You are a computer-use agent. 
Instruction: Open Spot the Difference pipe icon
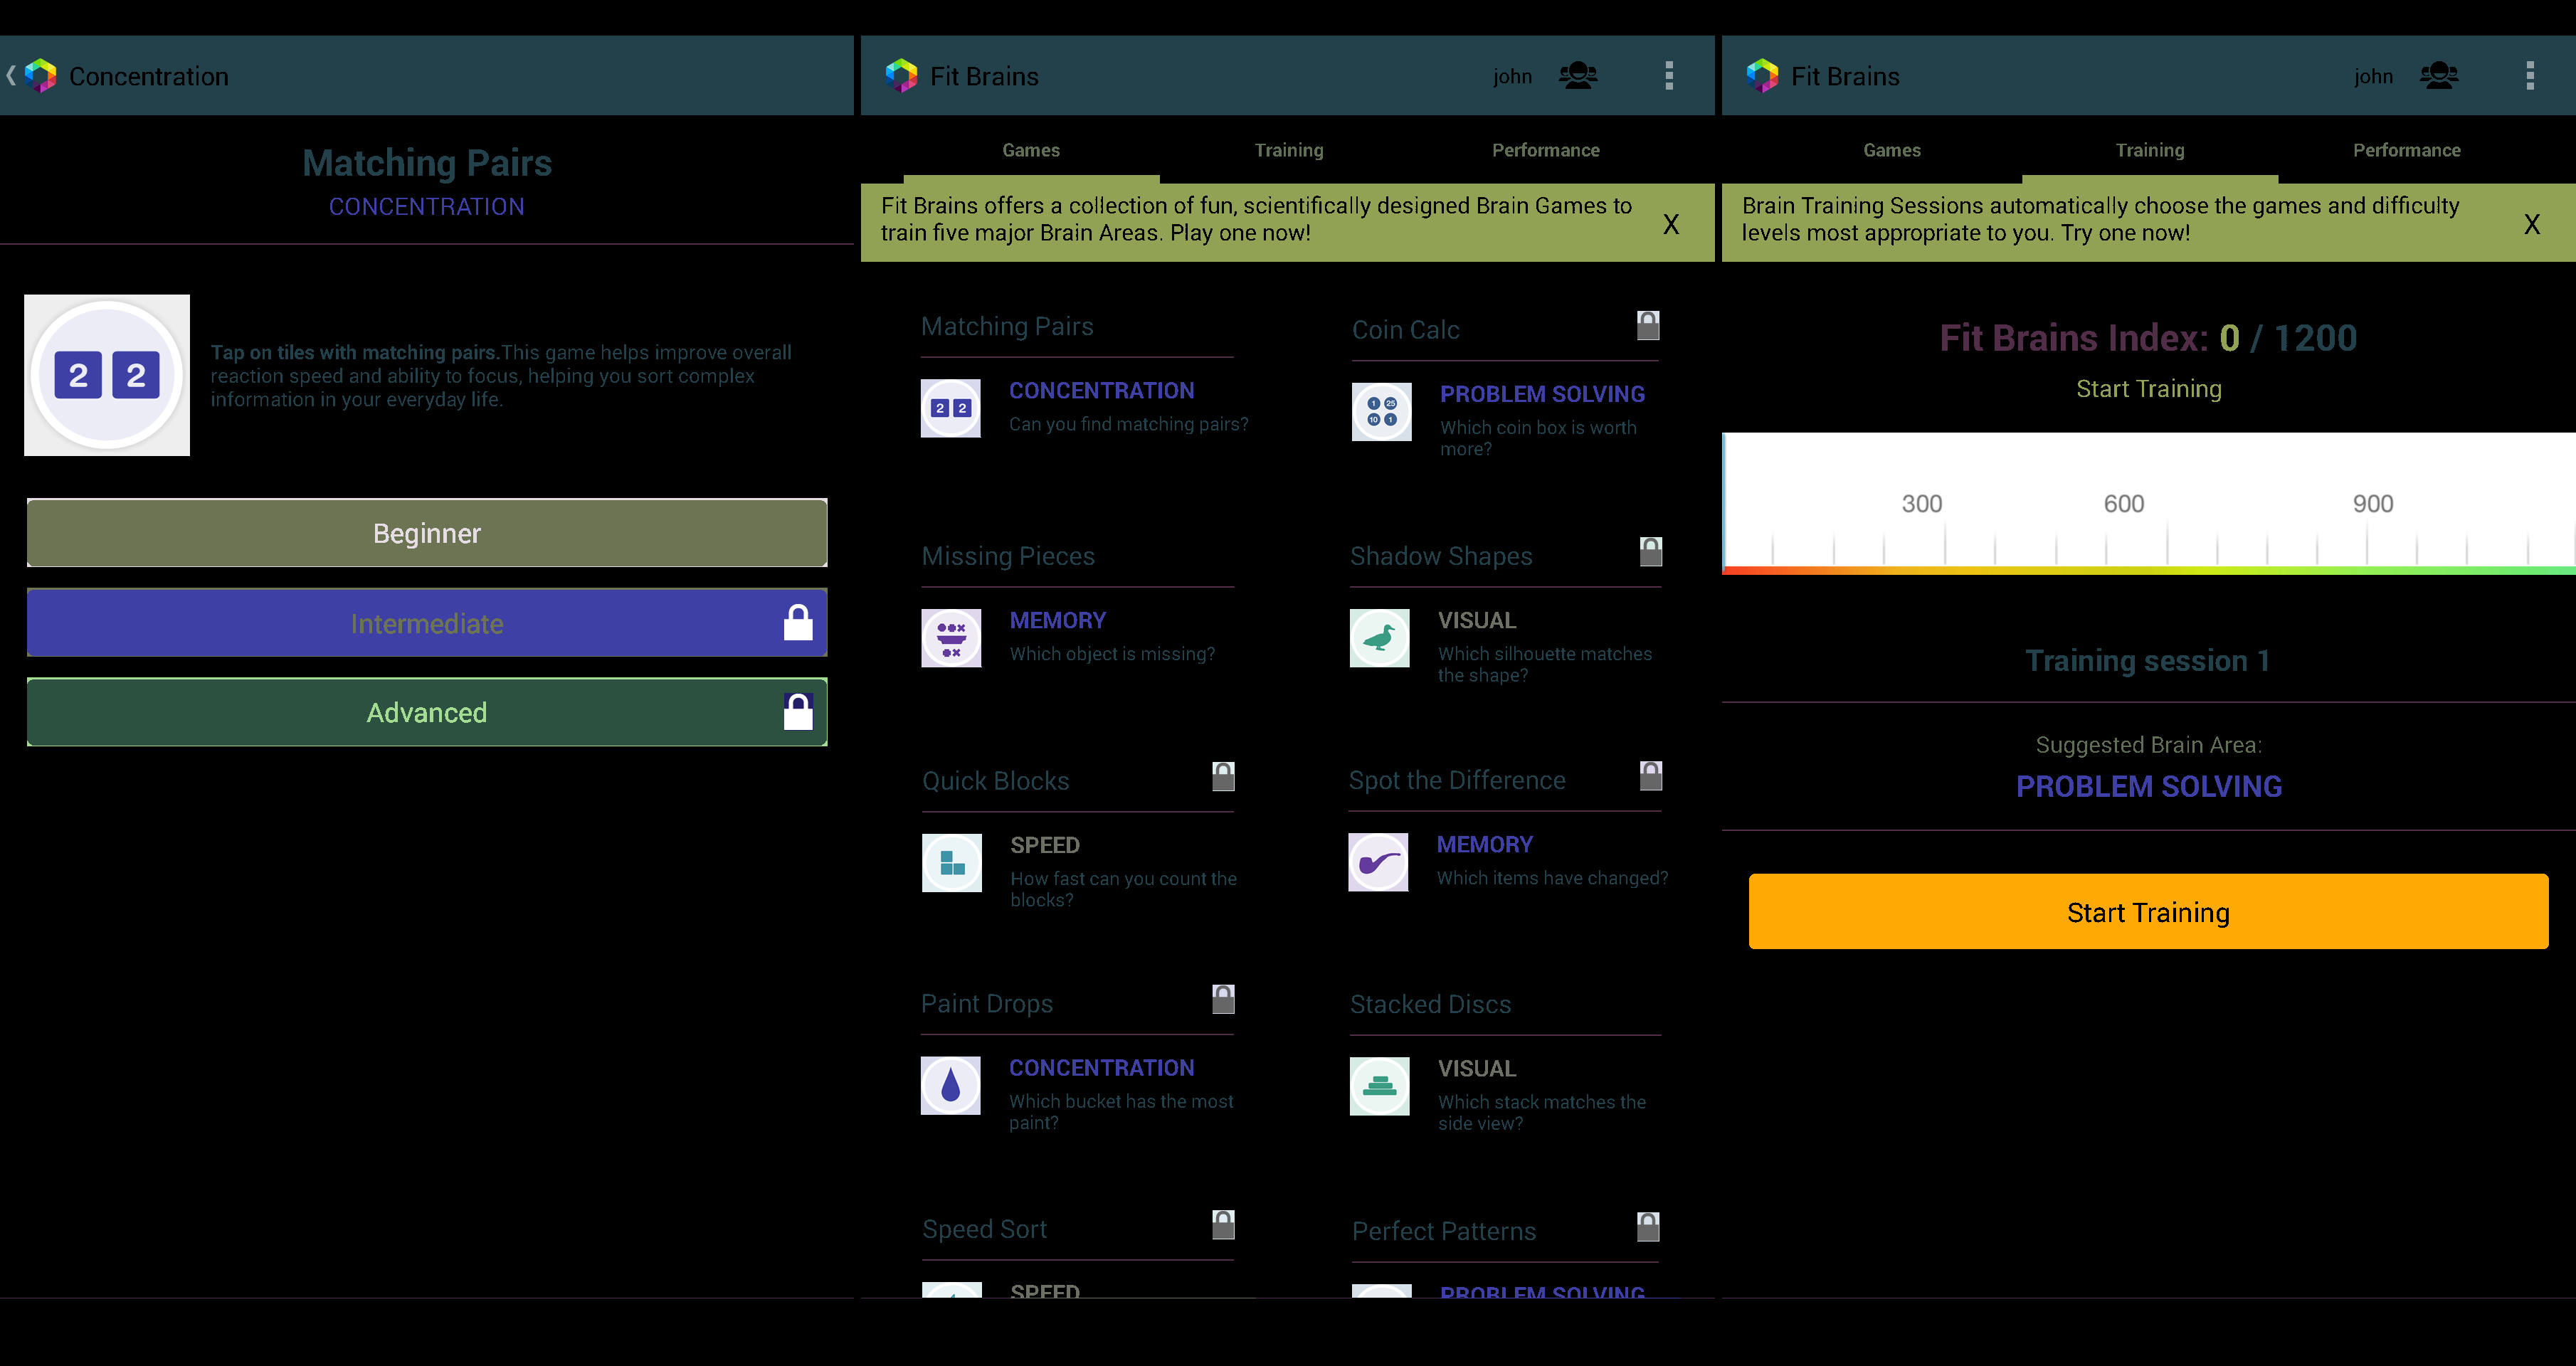pos(1378,862)
